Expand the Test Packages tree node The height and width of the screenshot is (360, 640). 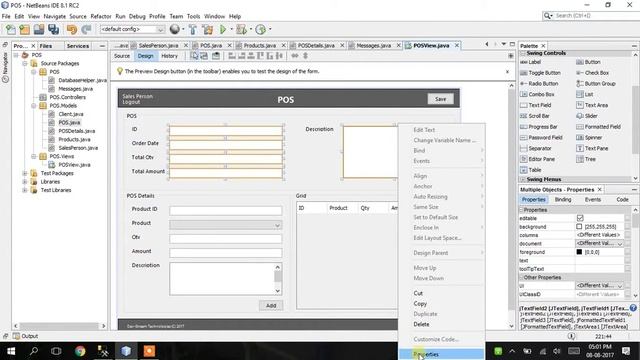[x=25, y=173]
